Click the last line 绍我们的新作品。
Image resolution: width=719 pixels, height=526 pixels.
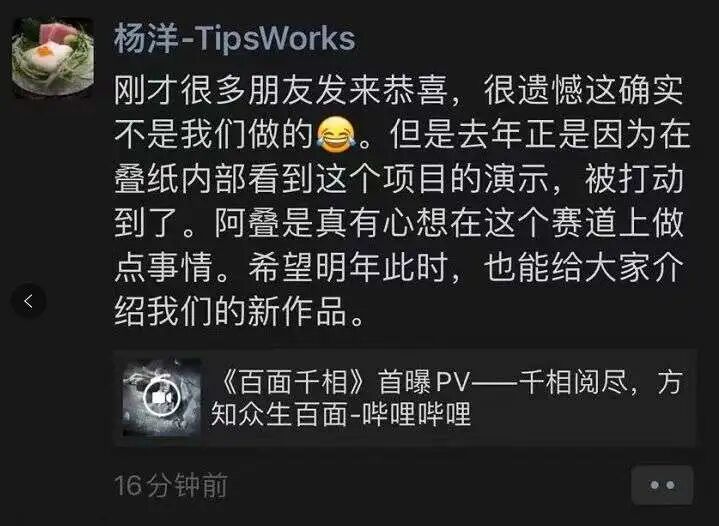point(239,312)
